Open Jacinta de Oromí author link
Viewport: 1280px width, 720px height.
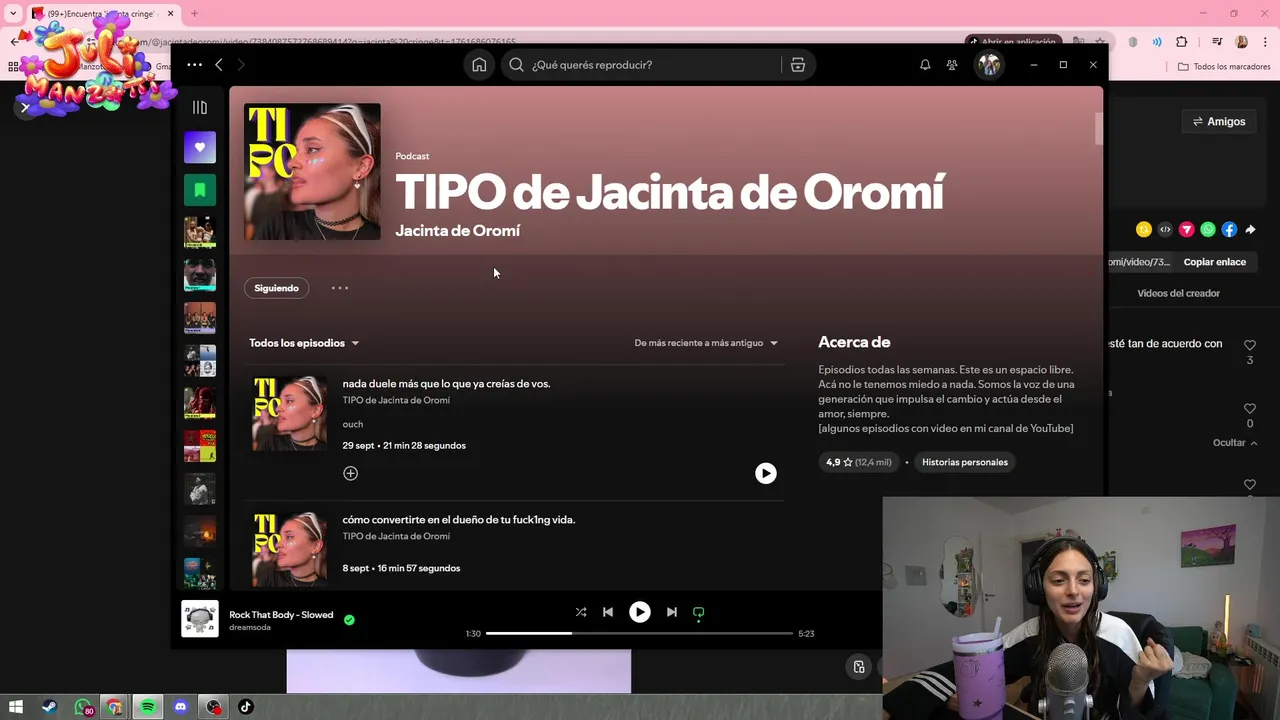pos(457,230)
